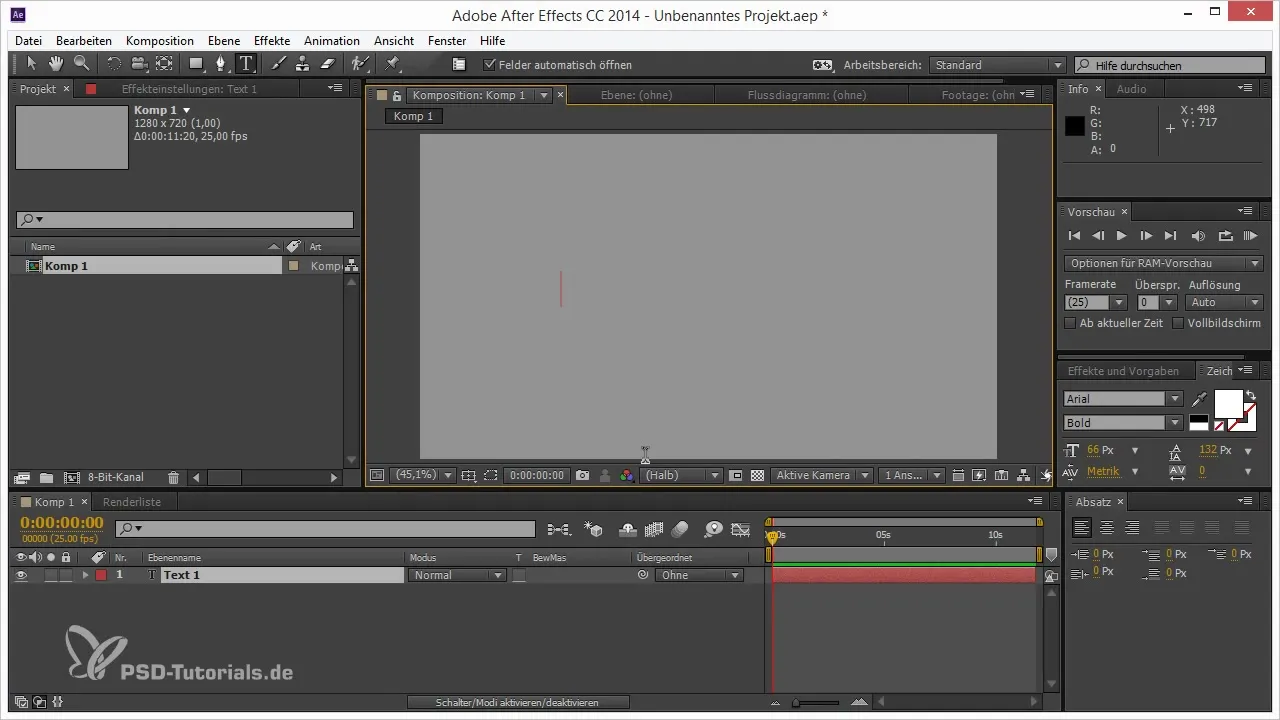Take snapshot with camera icon in viewer
The width and height of the screenshot is (1280, 720).
[x=582, y=476]
